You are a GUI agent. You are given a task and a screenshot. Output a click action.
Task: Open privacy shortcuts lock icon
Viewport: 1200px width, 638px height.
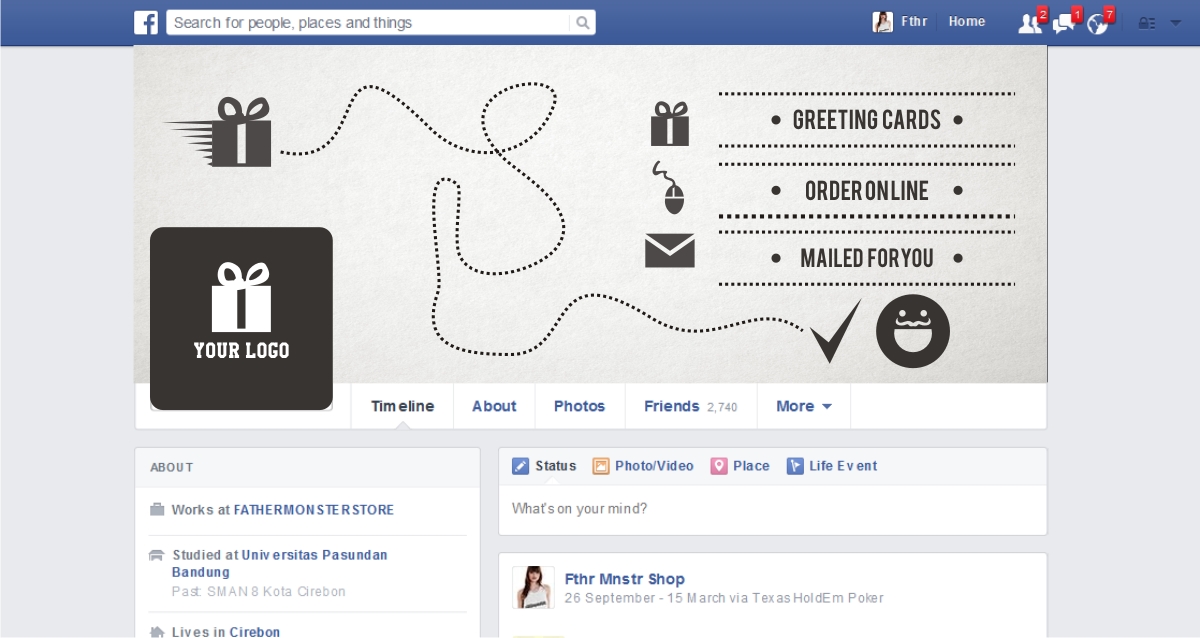(1147, 23)
